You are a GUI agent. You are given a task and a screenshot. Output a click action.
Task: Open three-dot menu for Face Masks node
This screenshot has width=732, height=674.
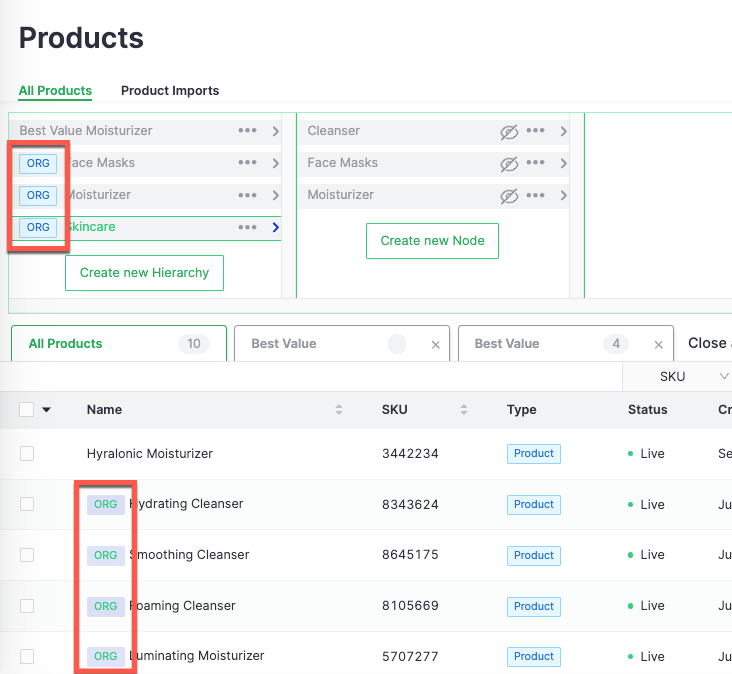[536, 163]
